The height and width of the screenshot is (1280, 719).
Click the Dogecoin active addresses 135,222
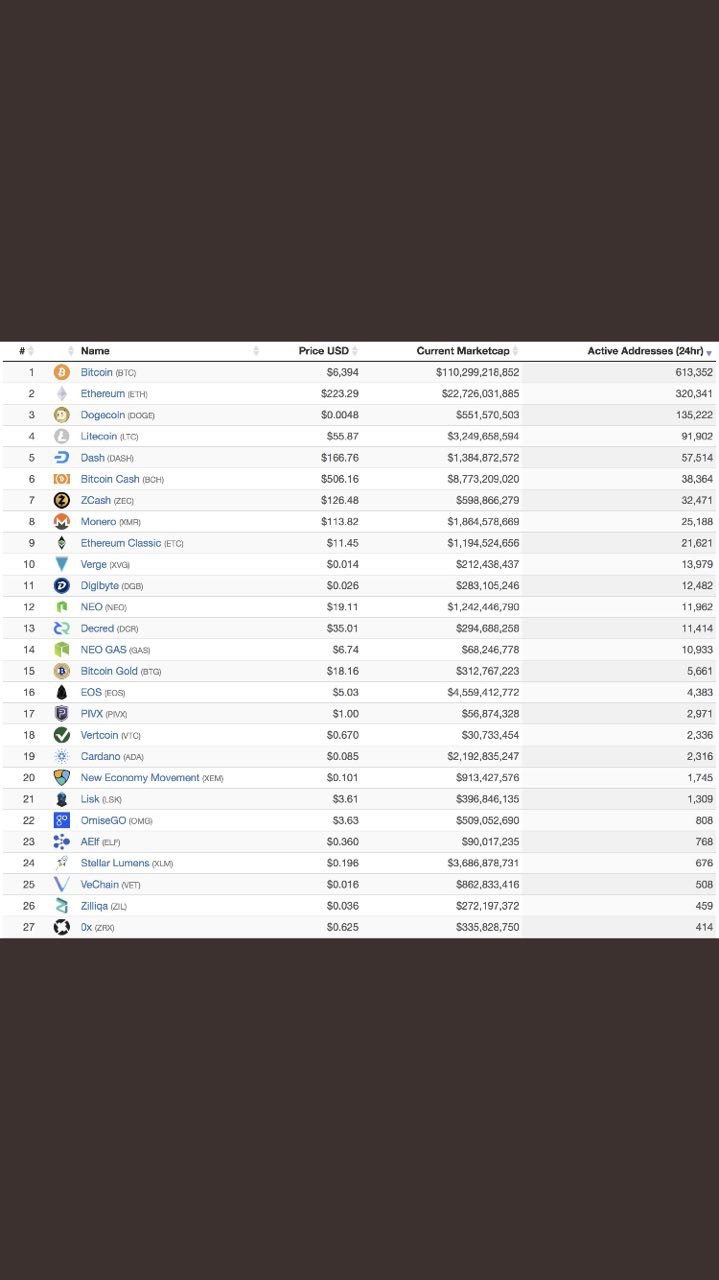tap(694, 415)
